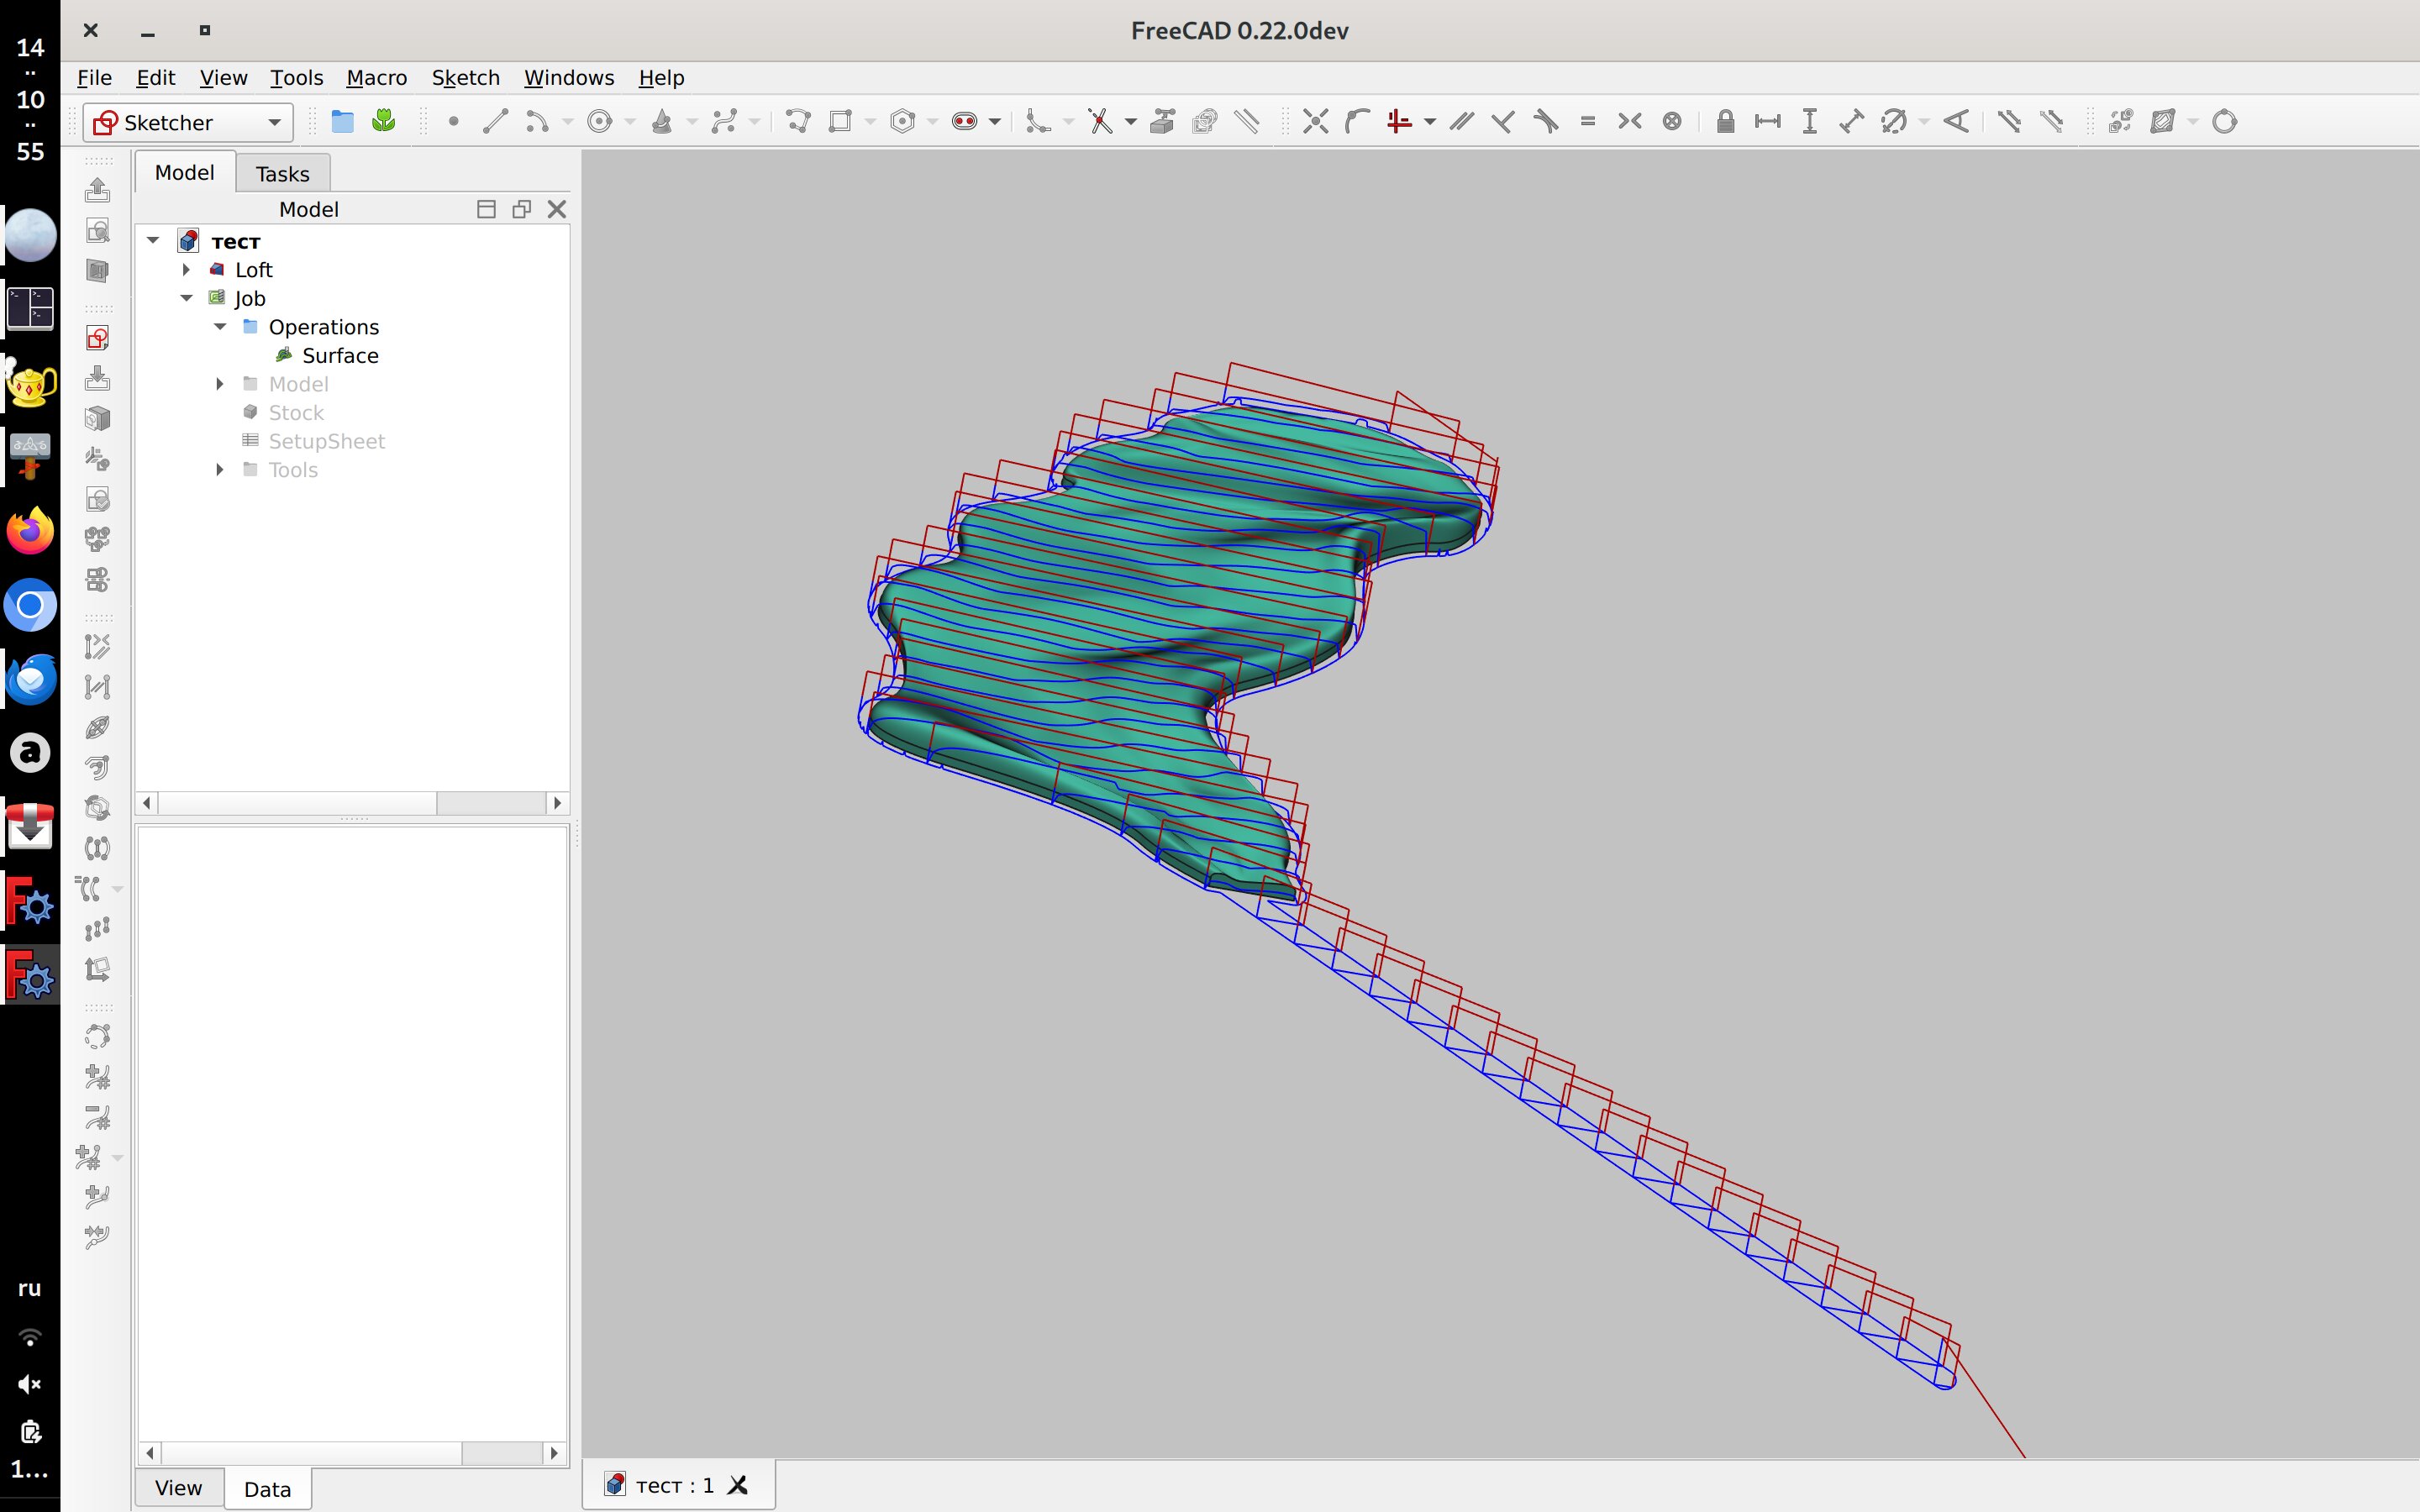Select the horizontal distance constraint icon
2420x1512 pixels.
[1767, 122]
